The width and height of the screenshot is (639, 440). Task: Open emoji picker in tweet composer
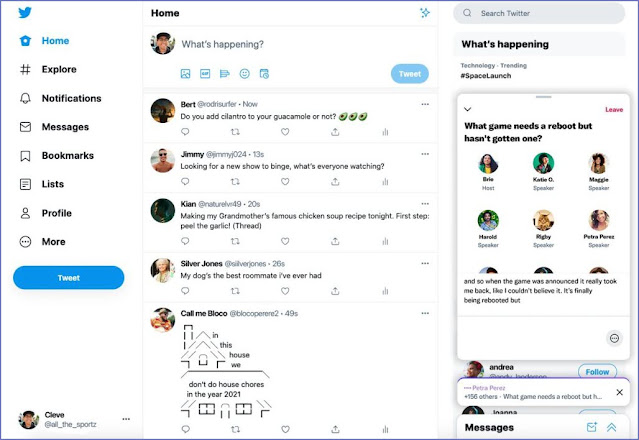point(245,74)
